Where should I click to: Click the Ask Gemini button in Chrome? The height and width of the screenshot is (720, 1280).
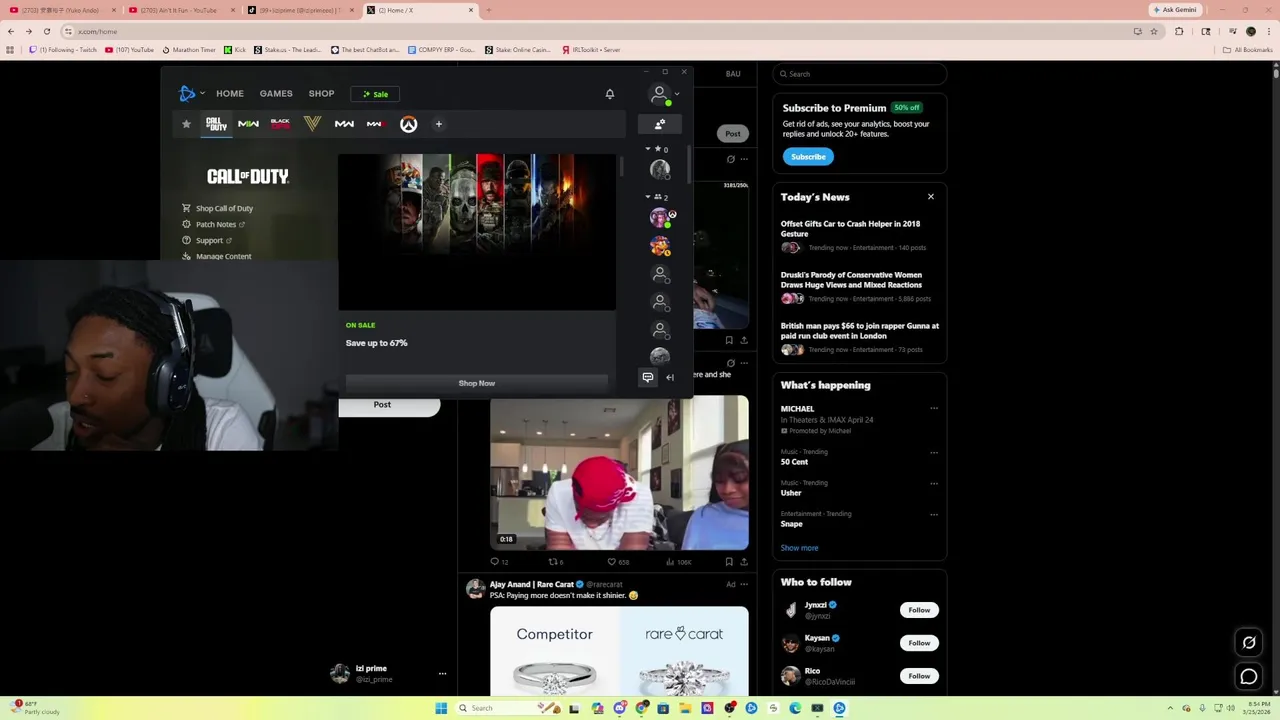(1175, 10)
